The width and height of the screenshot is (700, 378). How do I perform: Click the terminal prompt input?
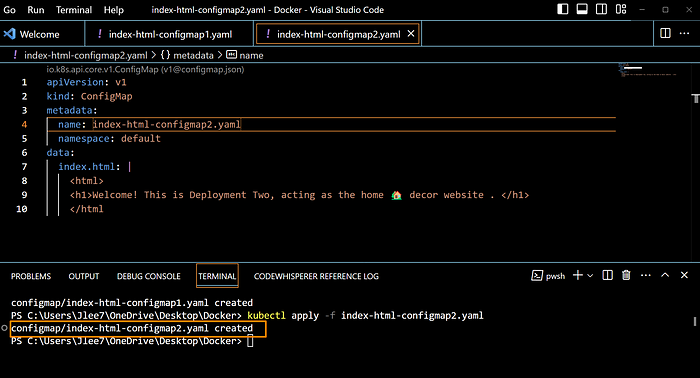click(250, 341)
